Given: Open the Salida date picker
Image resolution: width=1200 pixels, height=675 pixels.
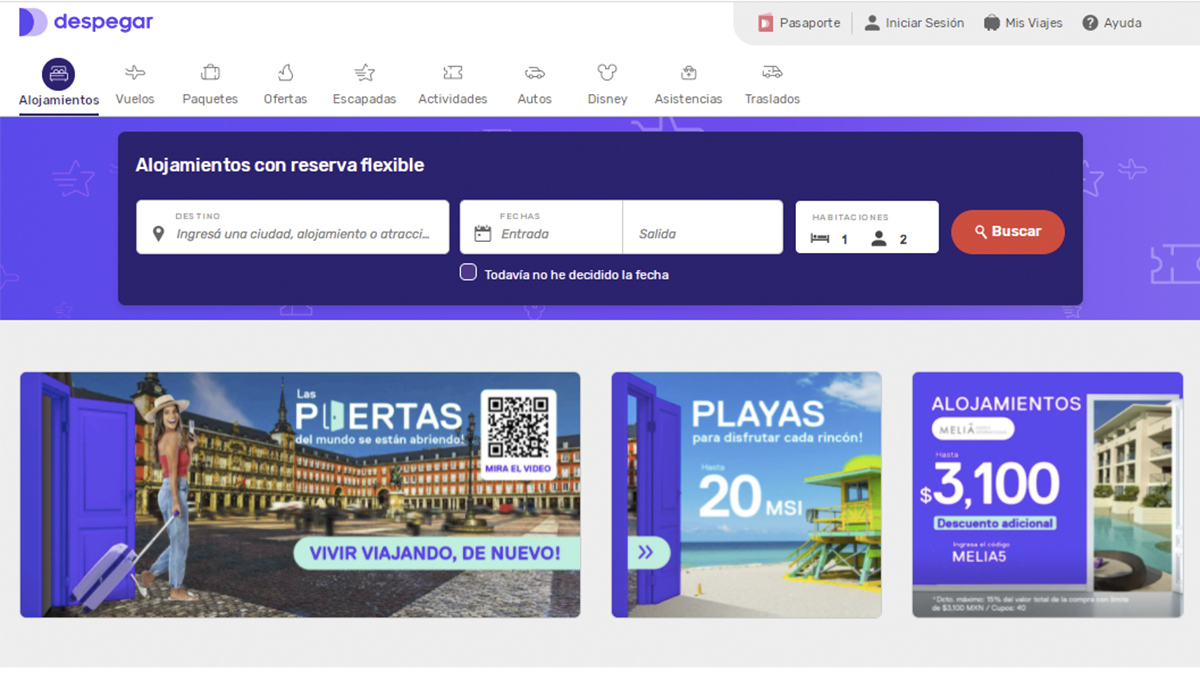Looking at the screenshot, I should tap(703, 227).
